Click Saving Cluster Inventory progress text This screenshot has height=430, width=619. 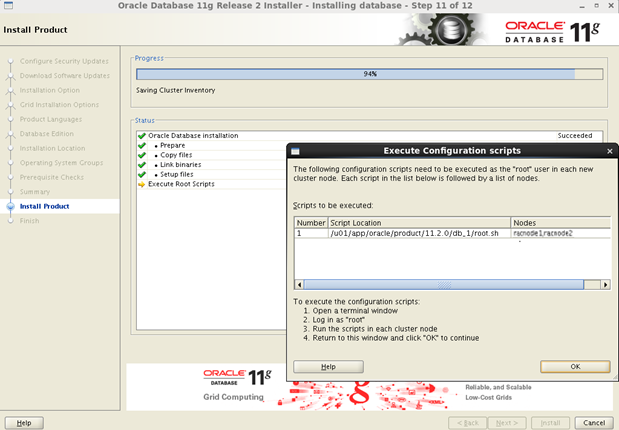click(176, 90)
